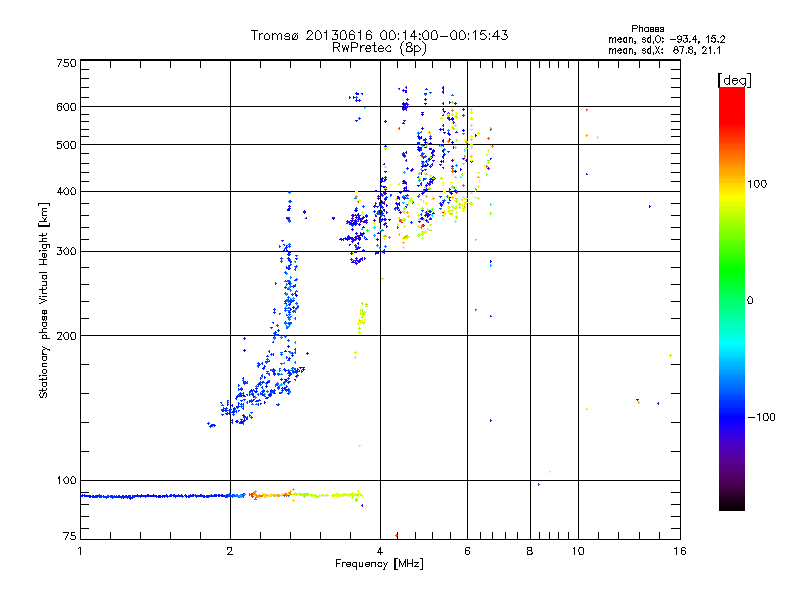Click the x-axis tick label '8'
800x600 pixels.
pos(530,551)
